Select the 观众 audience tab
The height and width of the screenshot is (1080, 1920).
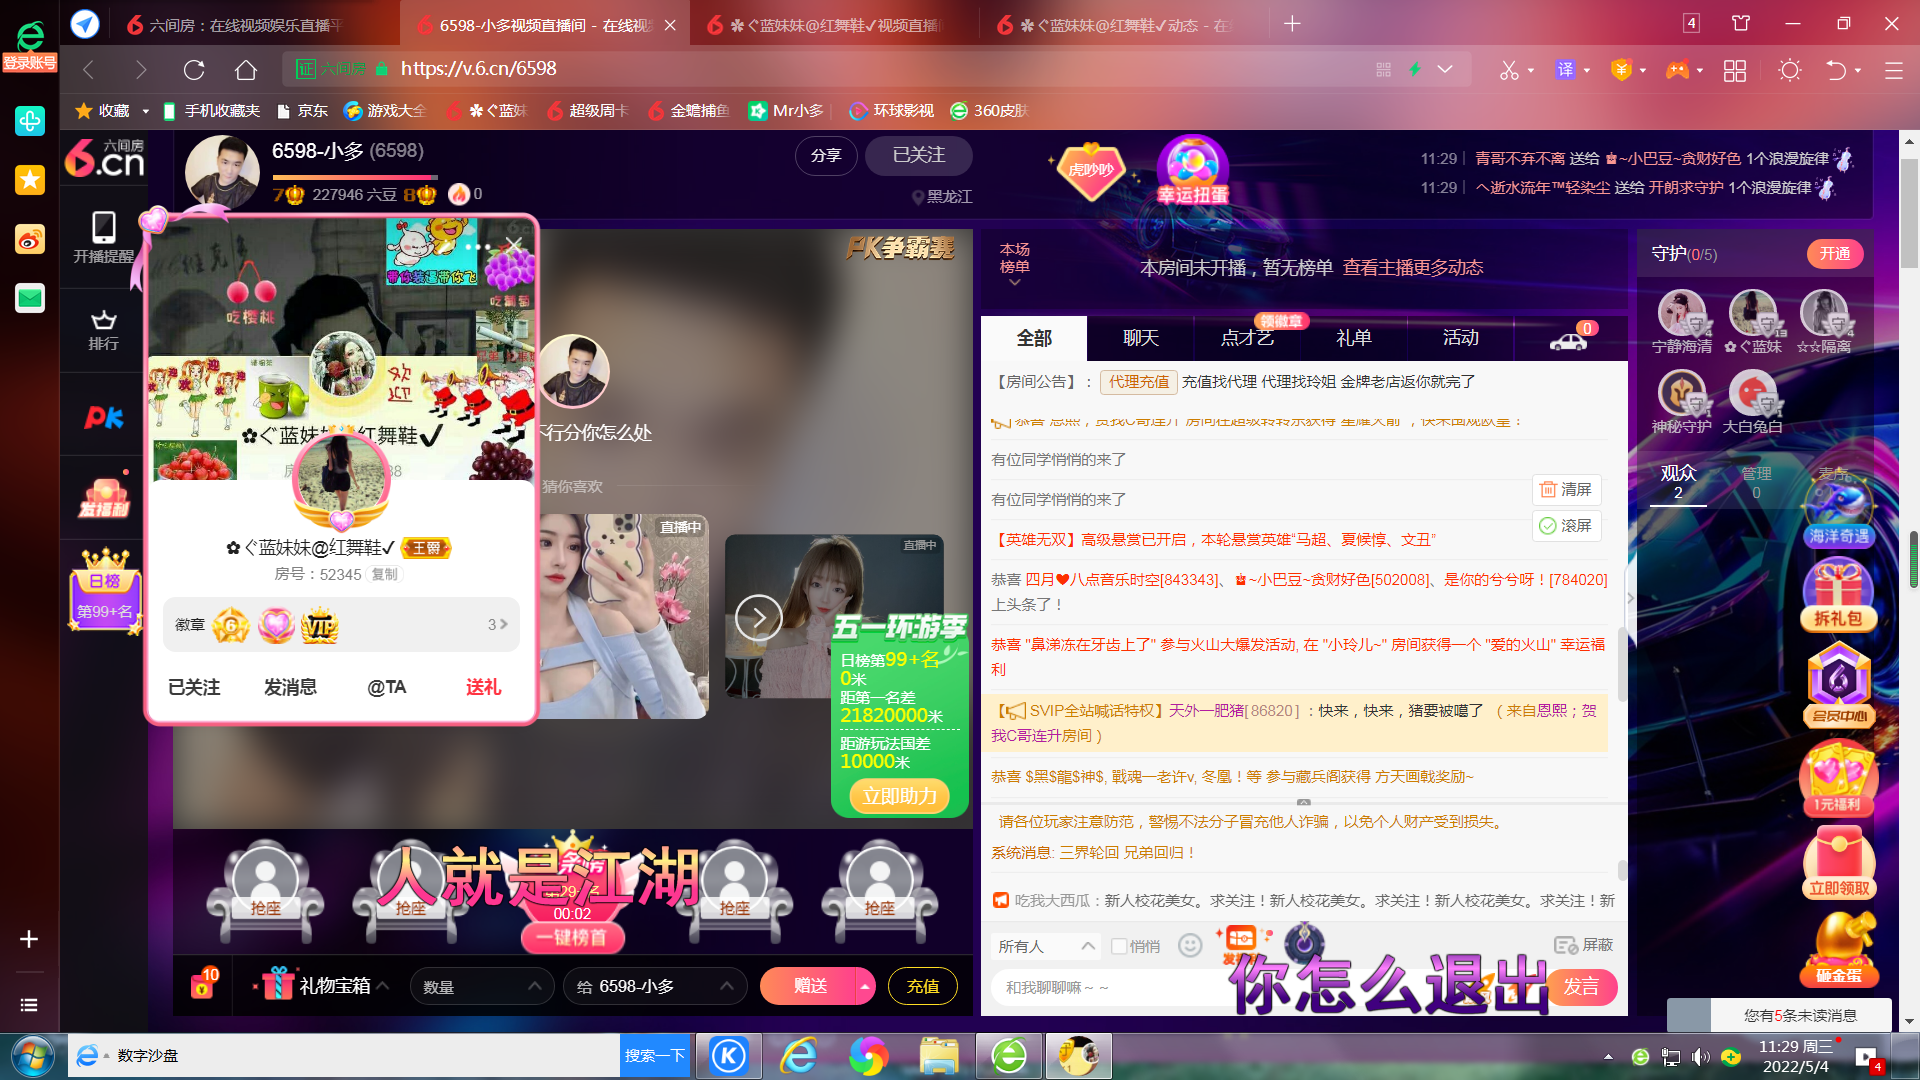click(1678, 481)
